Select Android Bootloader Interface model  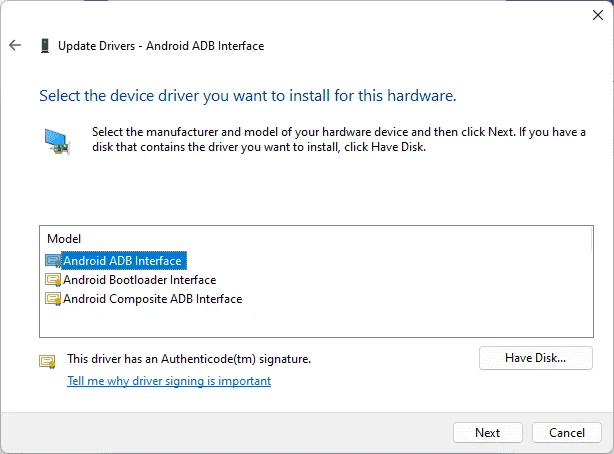[x=139, y=280]
